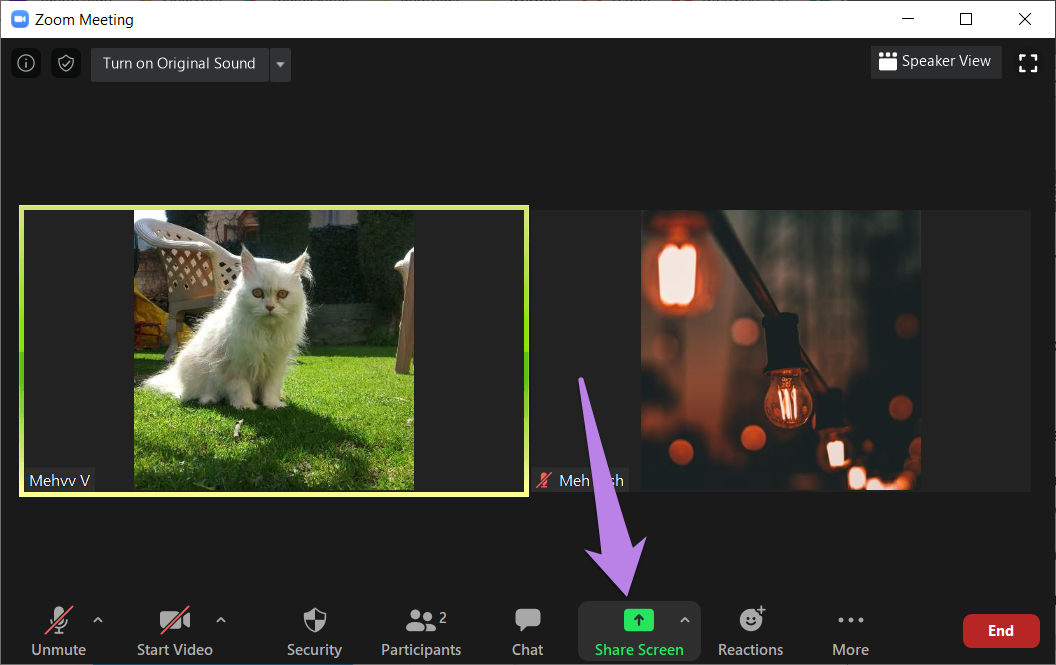The image size is (1056, 665).
Task: Open the Chat panel
Action: click(x=527, y=631)
